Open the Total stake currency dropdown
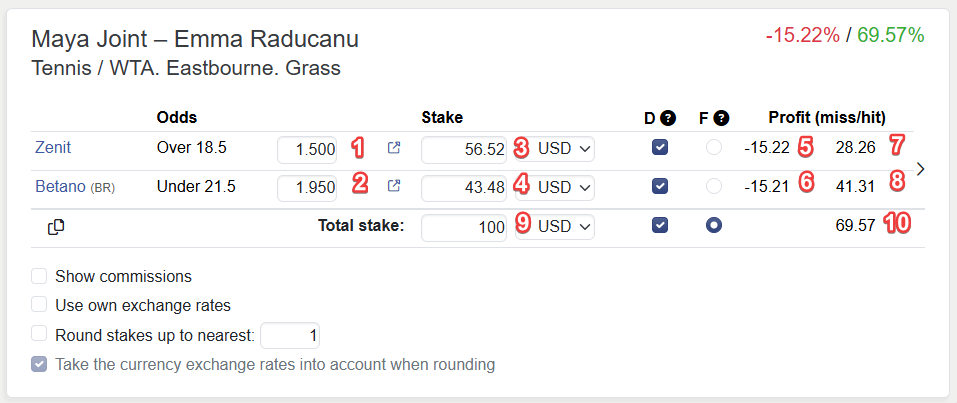 point(565,227)
